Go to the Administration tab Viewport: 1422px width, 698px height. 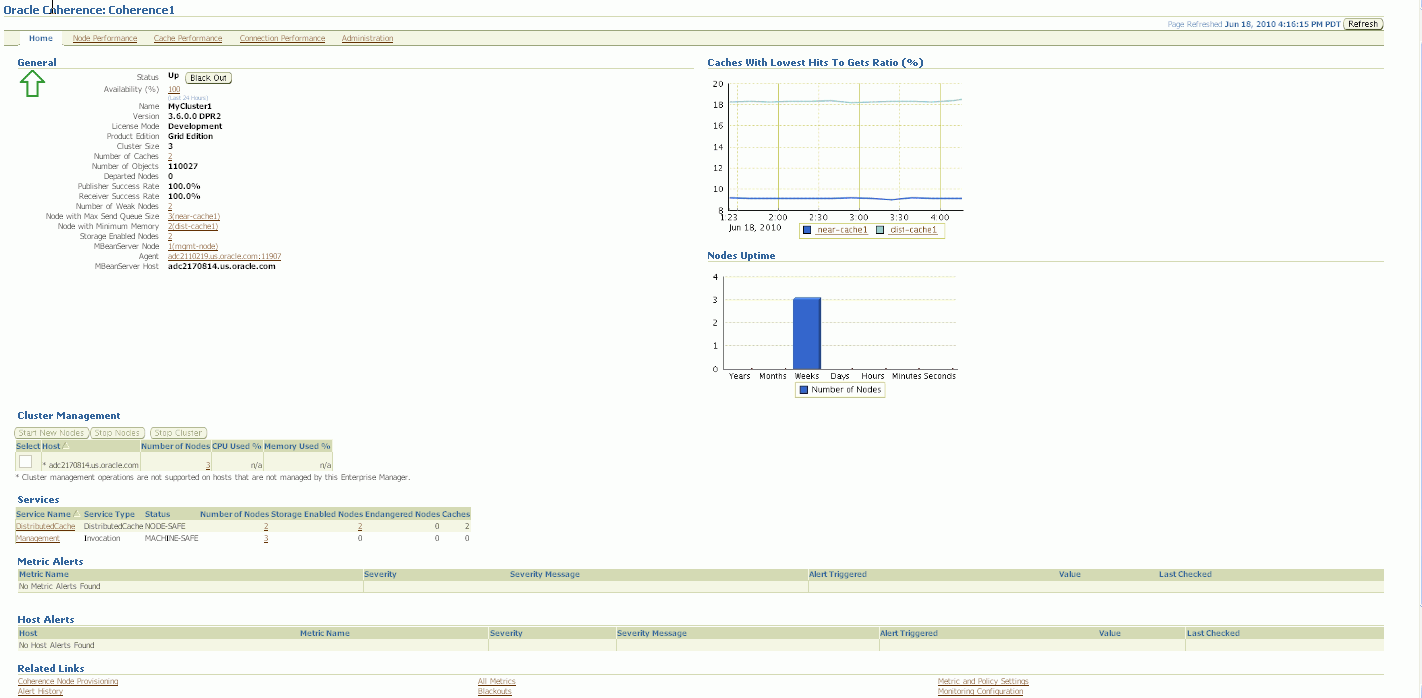coord(367,39)
